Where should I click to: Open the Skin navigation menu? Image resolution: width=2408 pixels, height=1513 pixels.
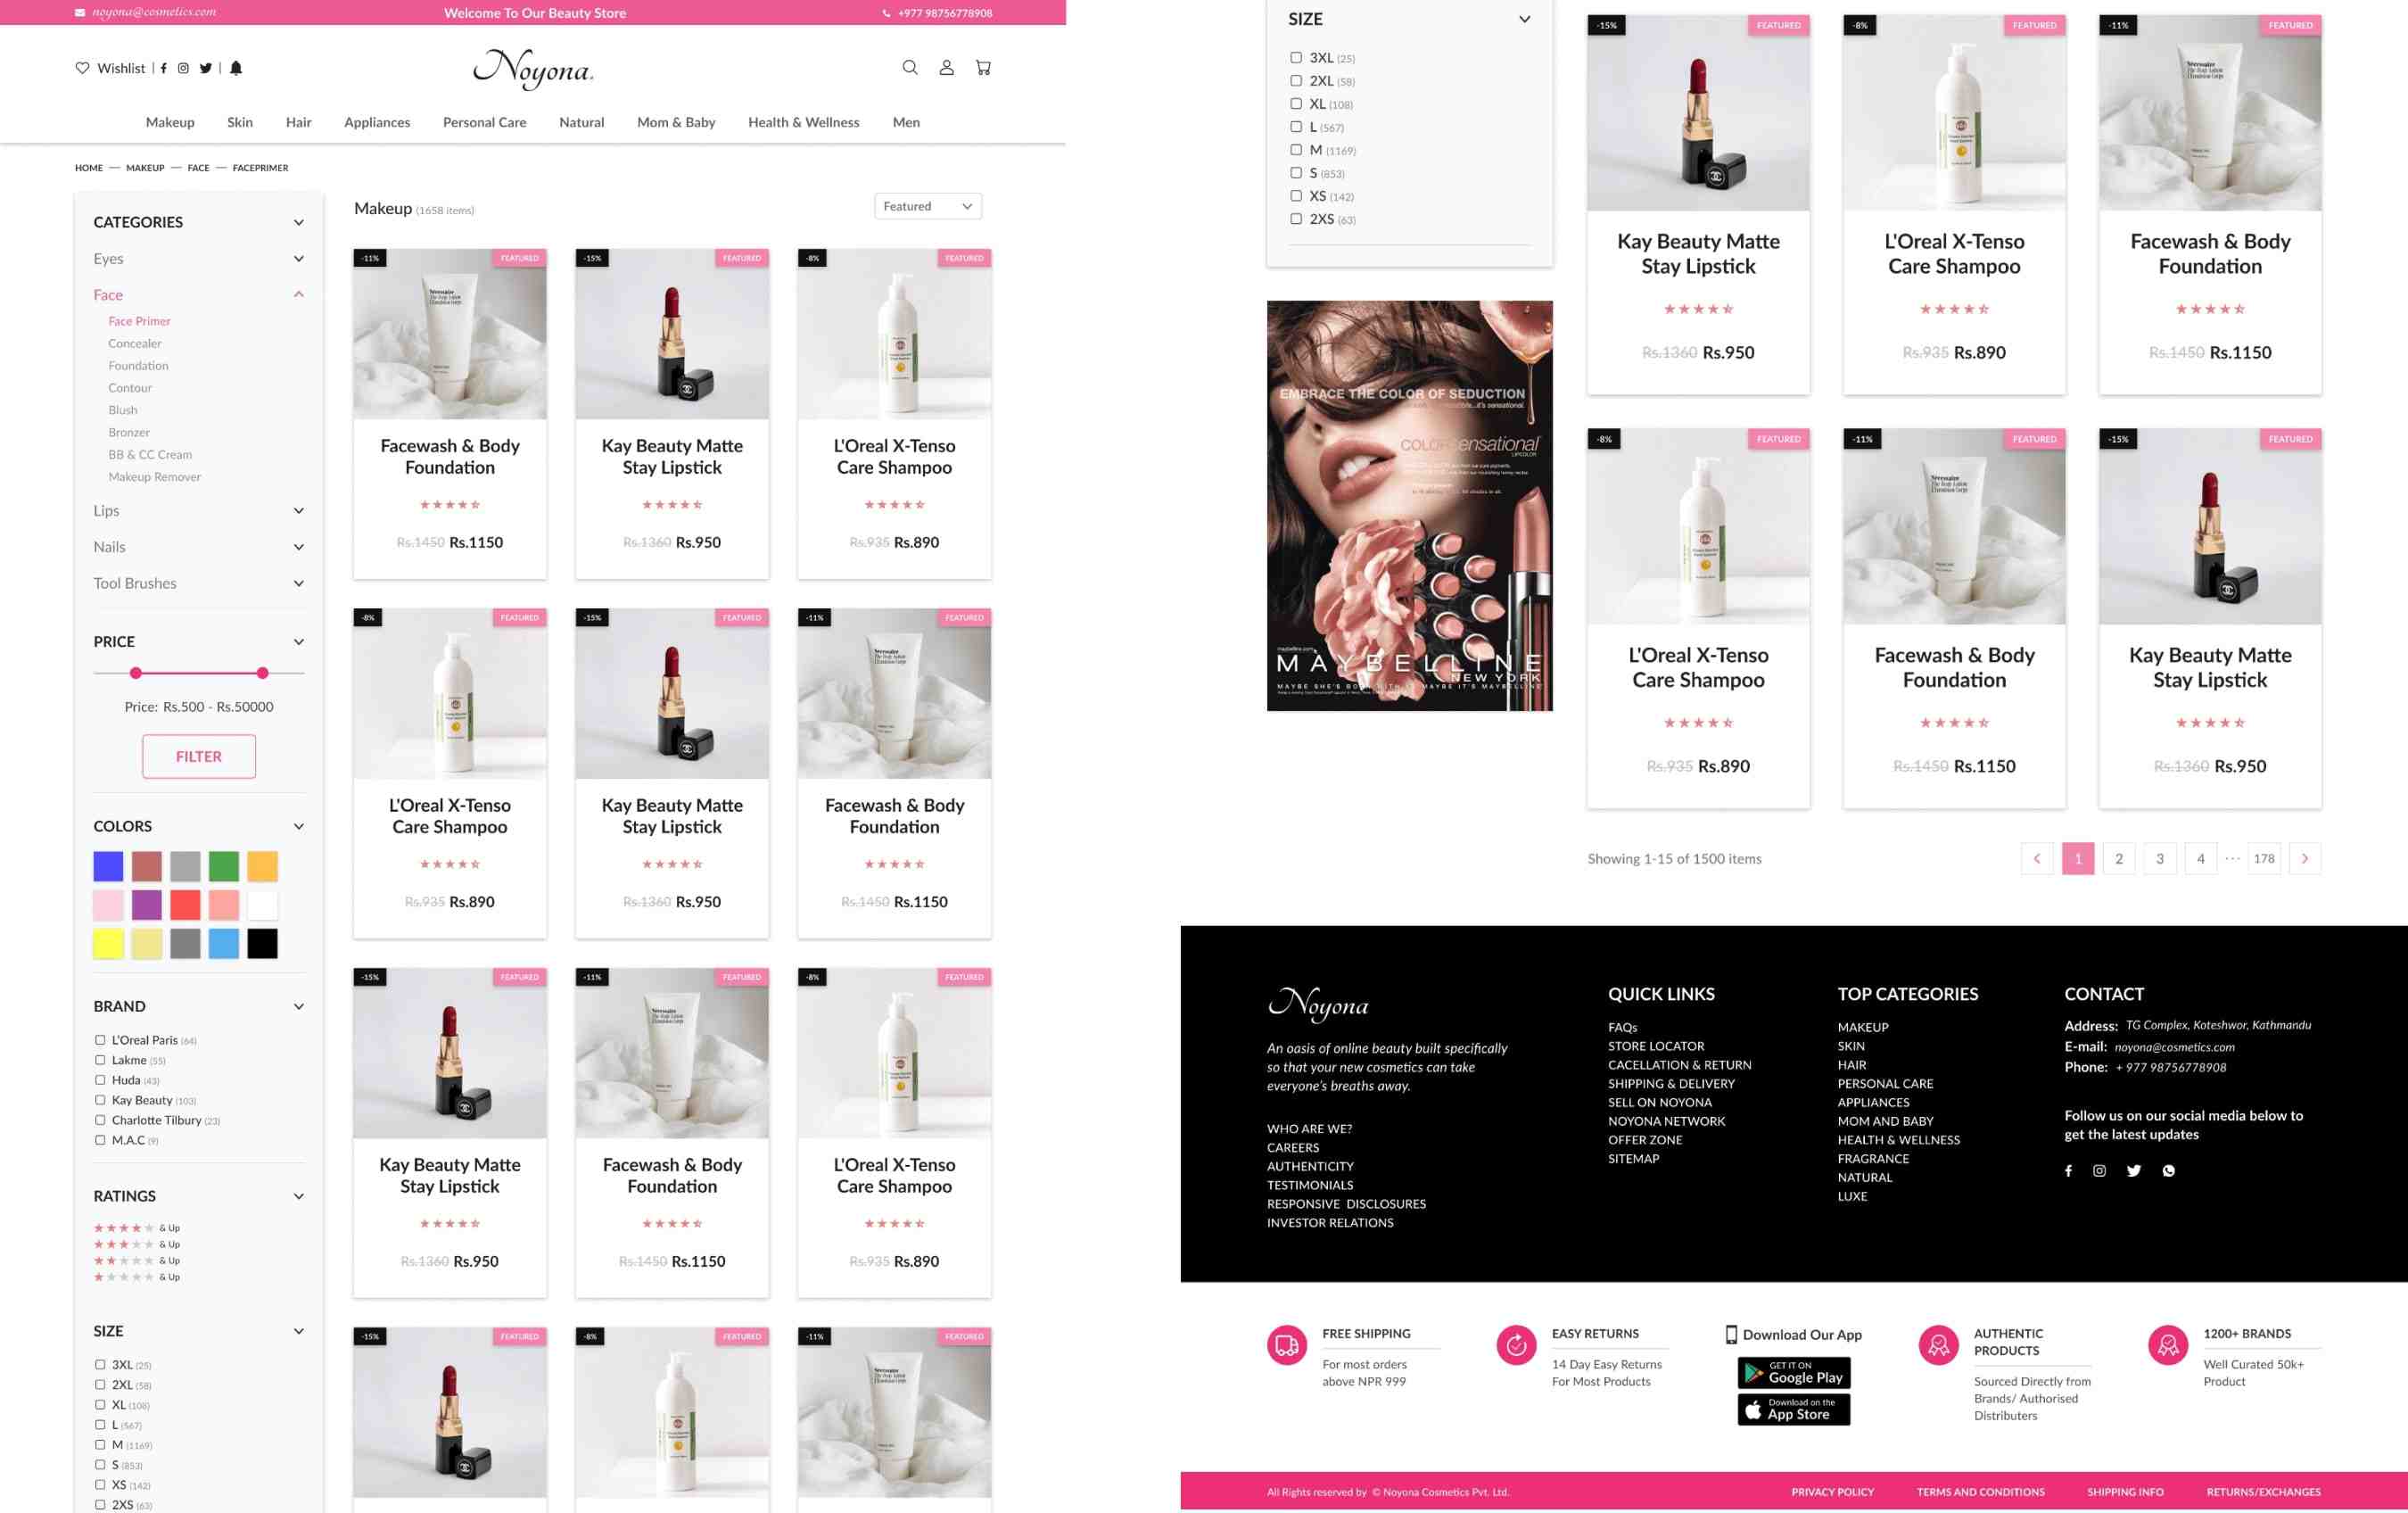coord(240,122)
